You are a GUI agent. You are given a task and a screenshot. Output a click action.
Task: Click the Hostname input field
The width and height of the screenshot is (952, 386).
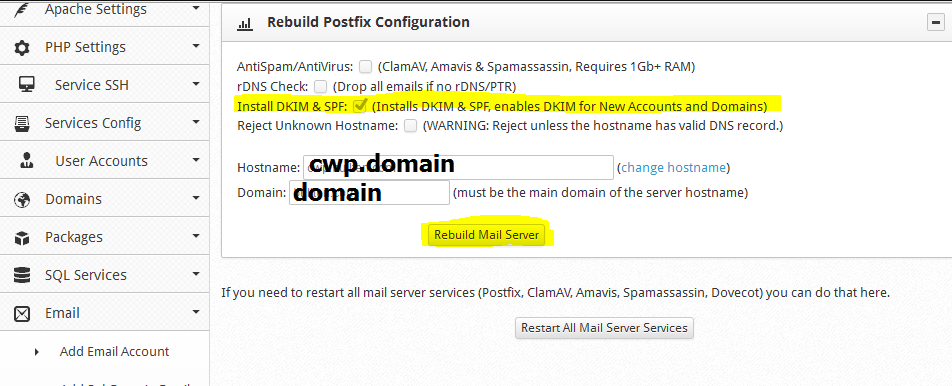(x=458, y=168)
